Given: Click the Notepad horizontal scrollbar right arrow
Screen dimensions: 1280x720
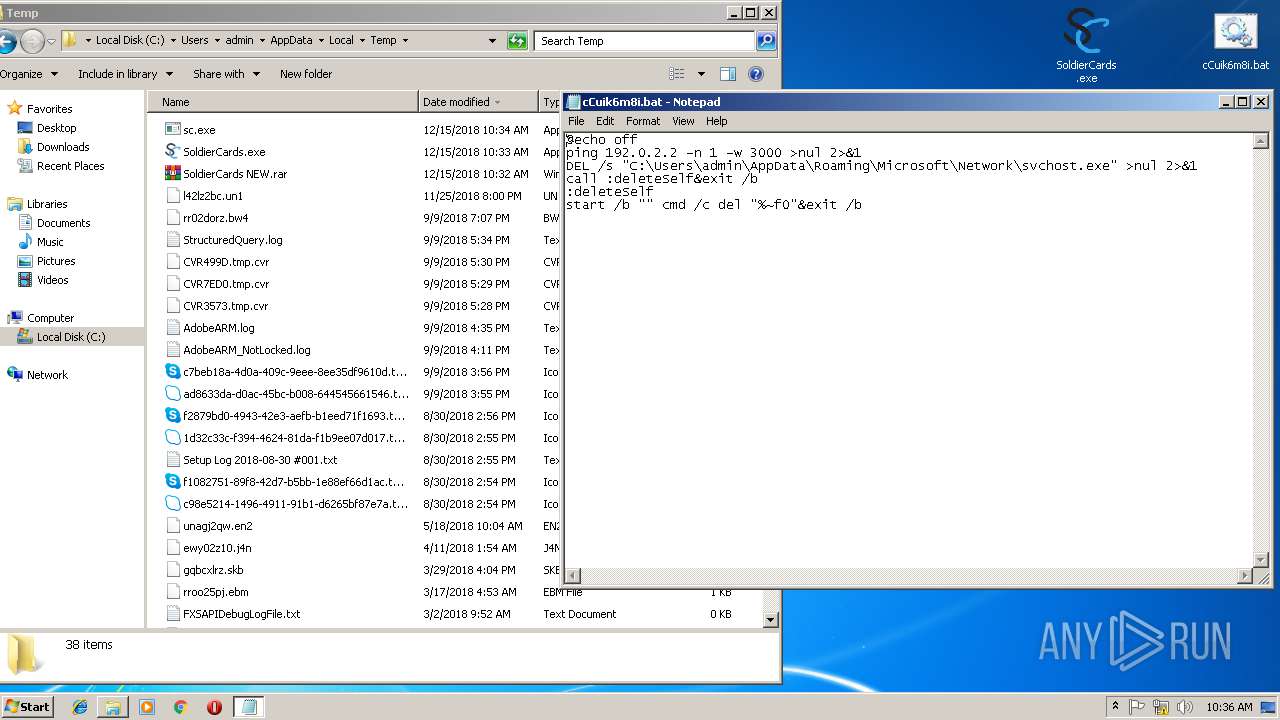Looking at the screenshot, I should coord(1245,576).
